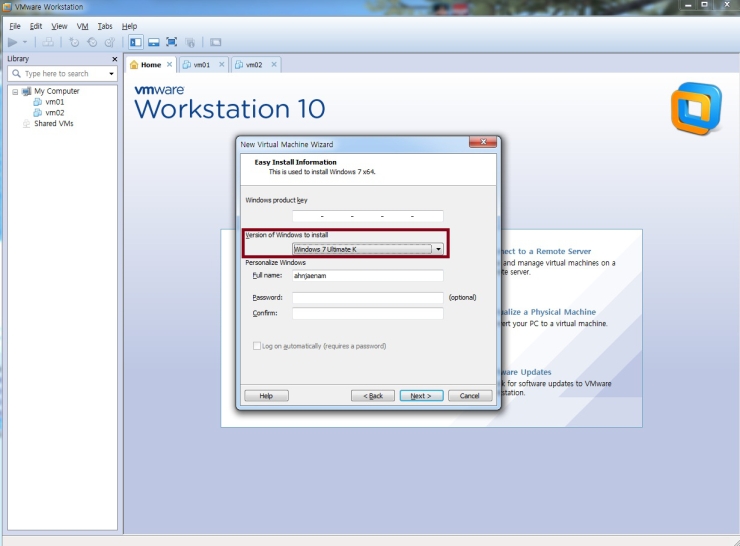The height and width of the screenshot is (546, 740).
Task: Close the Library panel
Action: pos(114,59)
